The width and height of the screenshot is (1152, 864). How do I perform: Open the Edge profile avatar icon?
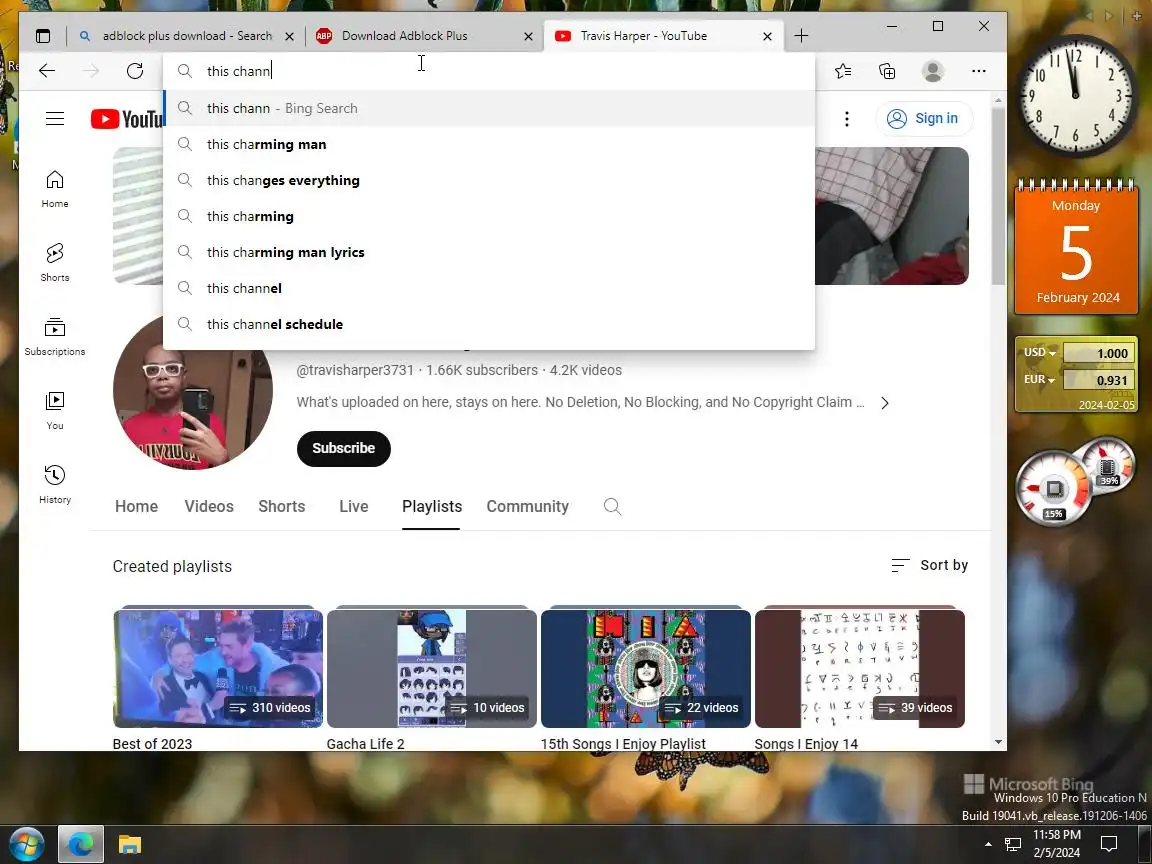932,71
